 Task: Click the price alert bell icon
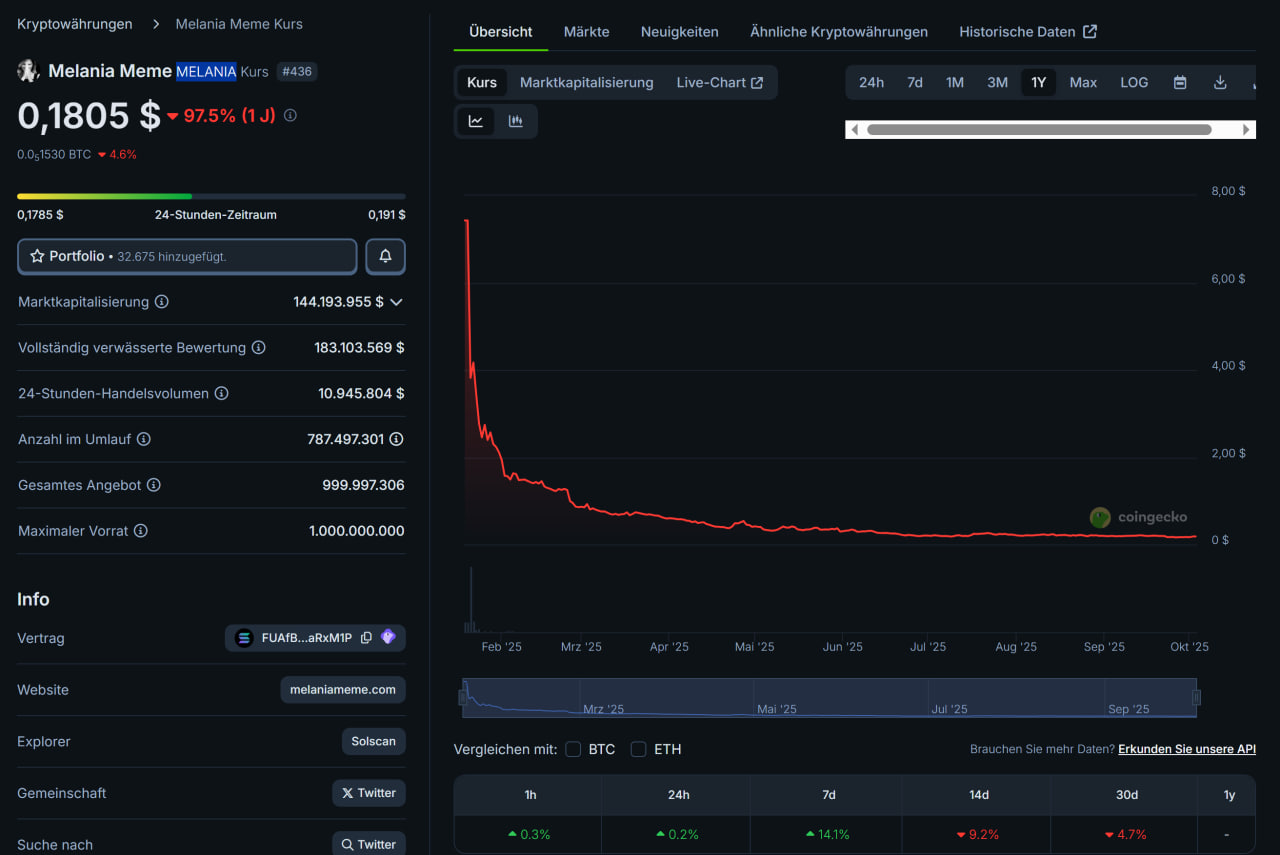coord(385,256)
